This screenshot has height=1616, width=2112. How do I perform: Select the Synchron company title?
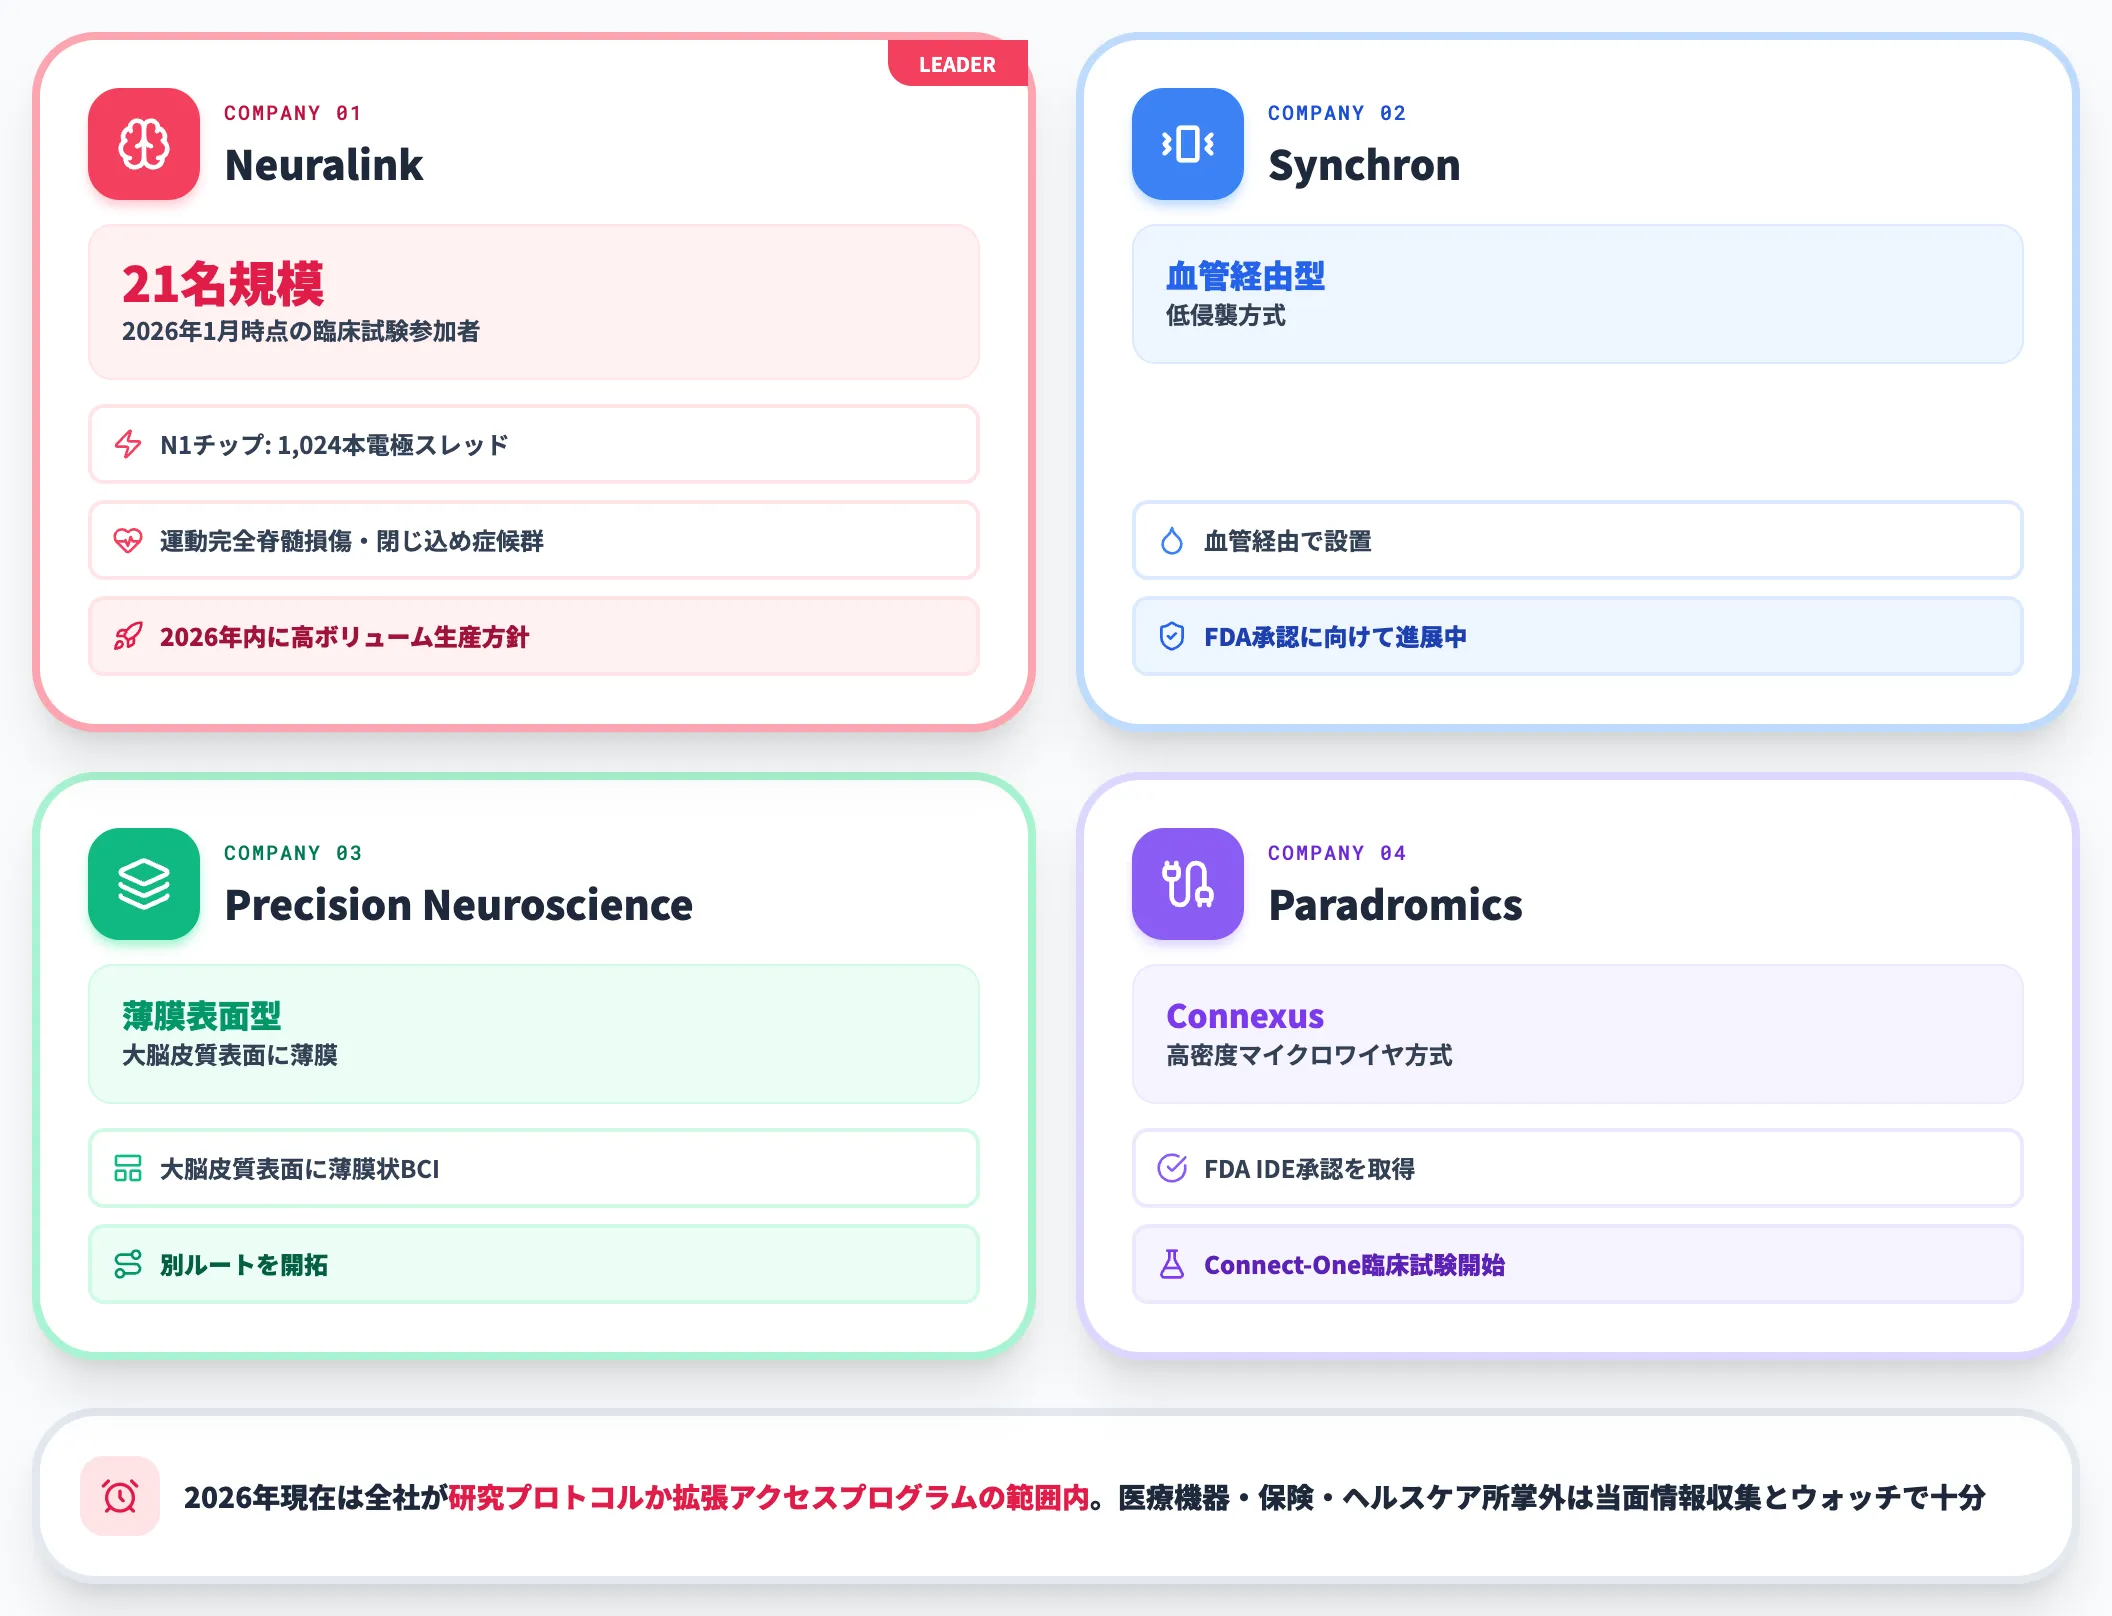1364,165
